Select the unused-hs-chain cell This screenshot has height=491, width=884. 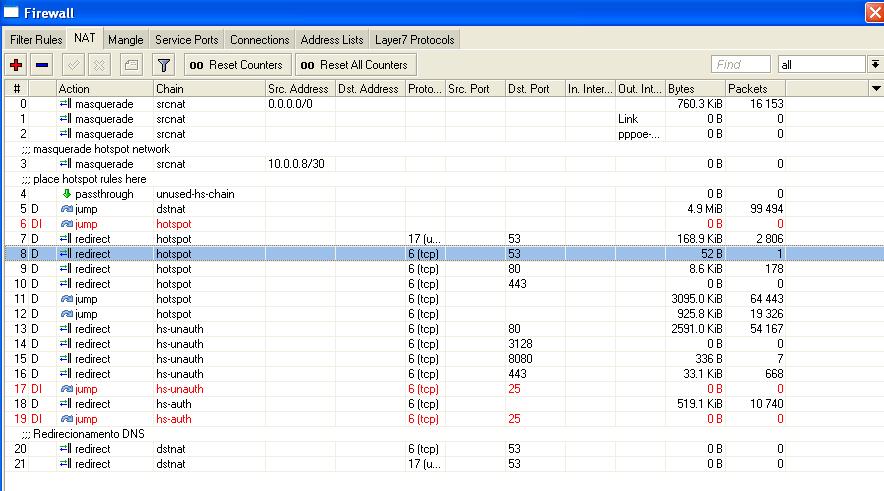(x=195, y=194)
